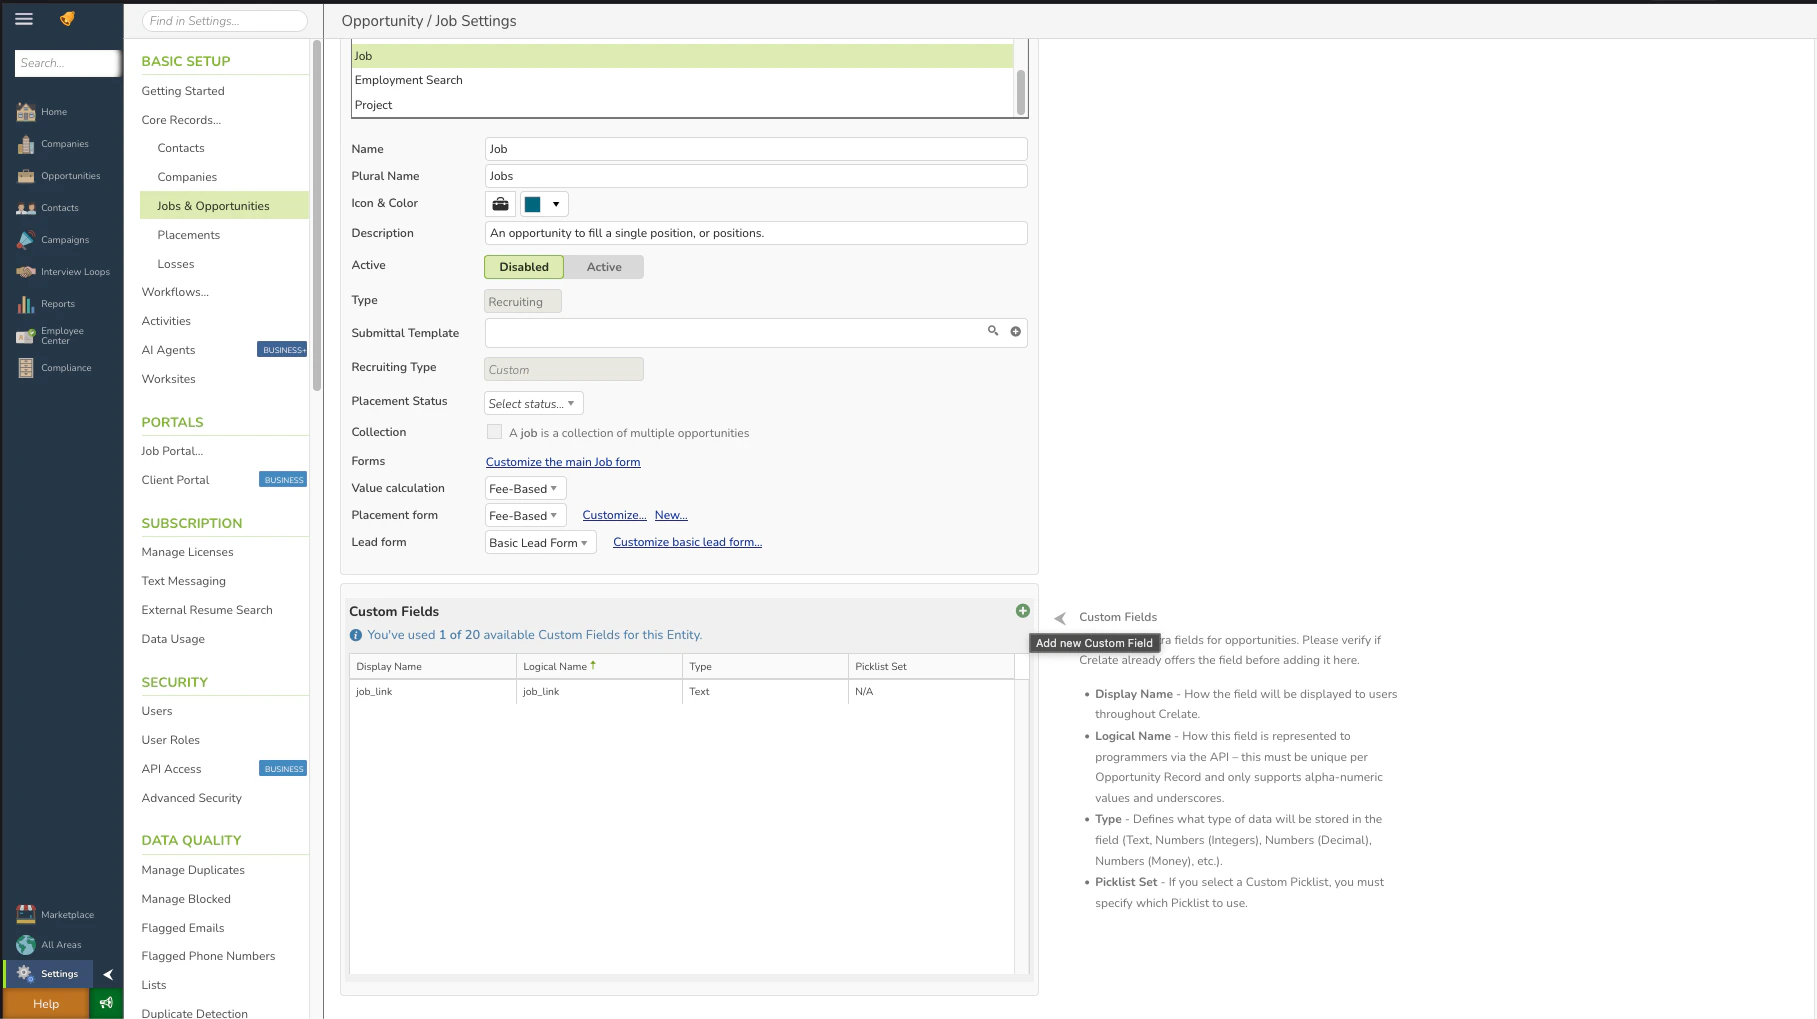This screenshot has height=1019, width=1817.
Task: Keep the Job entity Disabled
Action: 523,266
